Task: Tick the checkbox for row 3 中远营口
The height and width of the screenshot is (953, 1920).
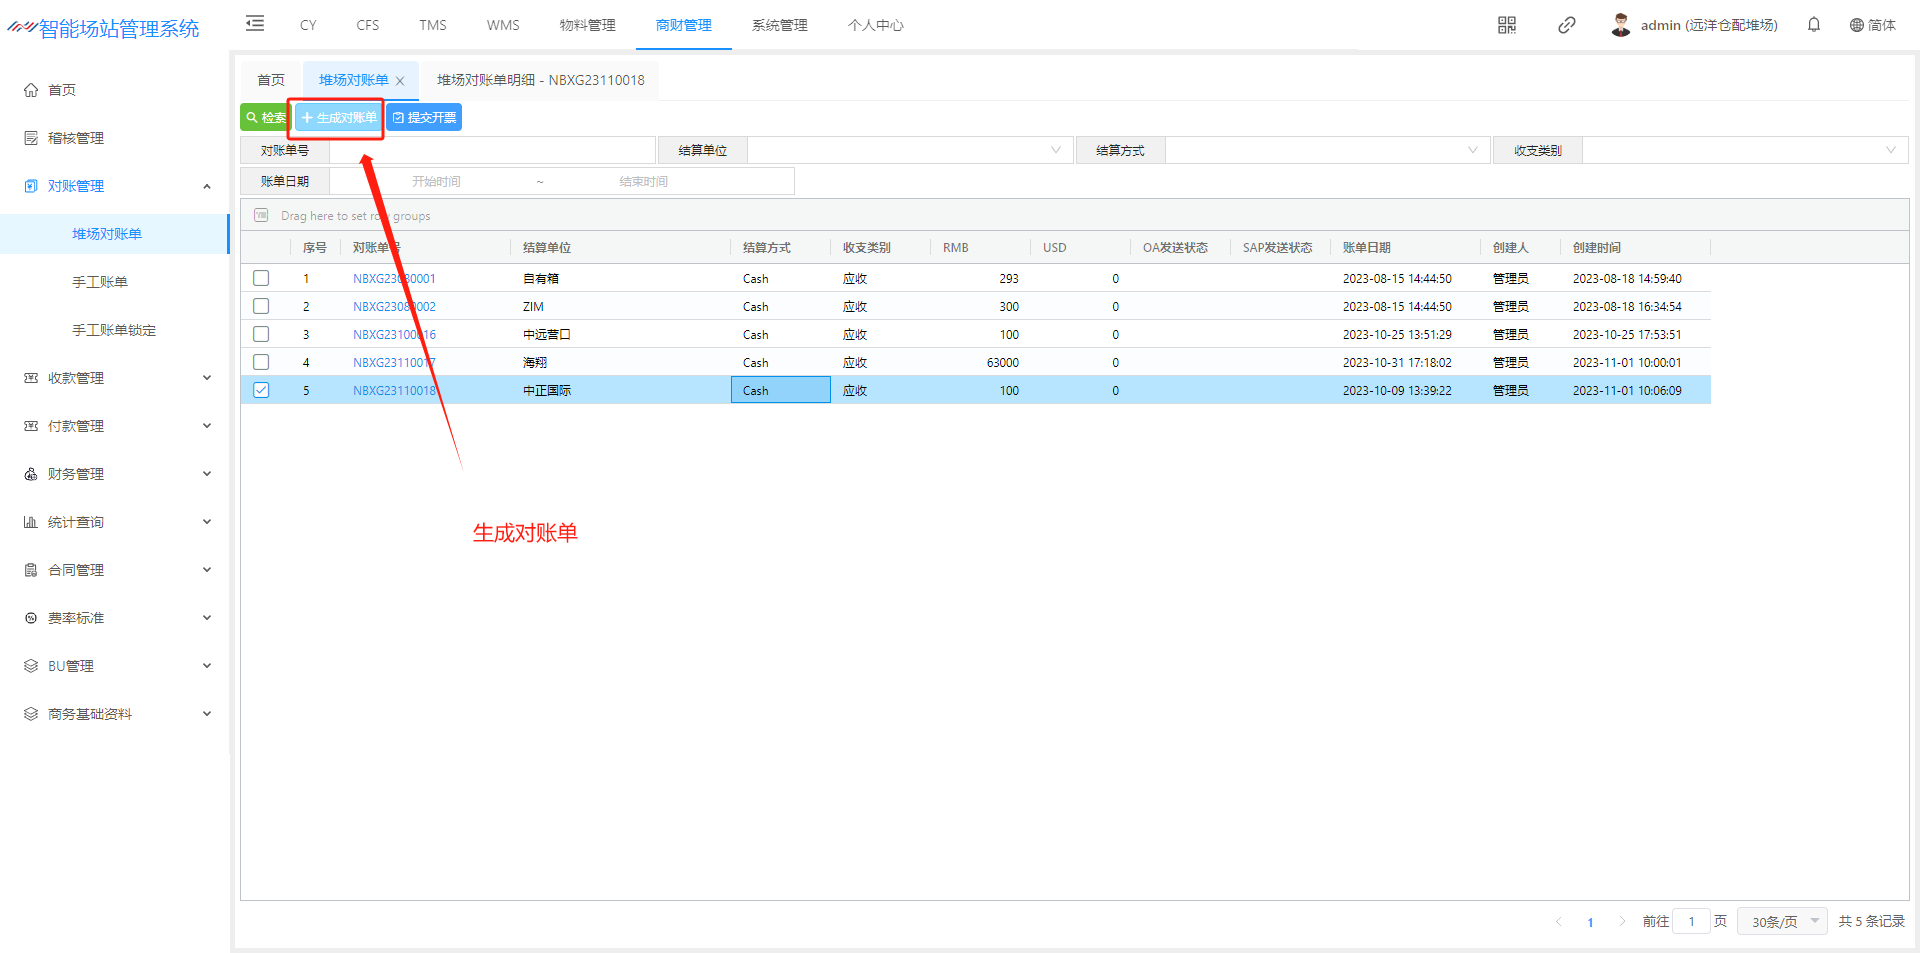Action: [261, 334]
